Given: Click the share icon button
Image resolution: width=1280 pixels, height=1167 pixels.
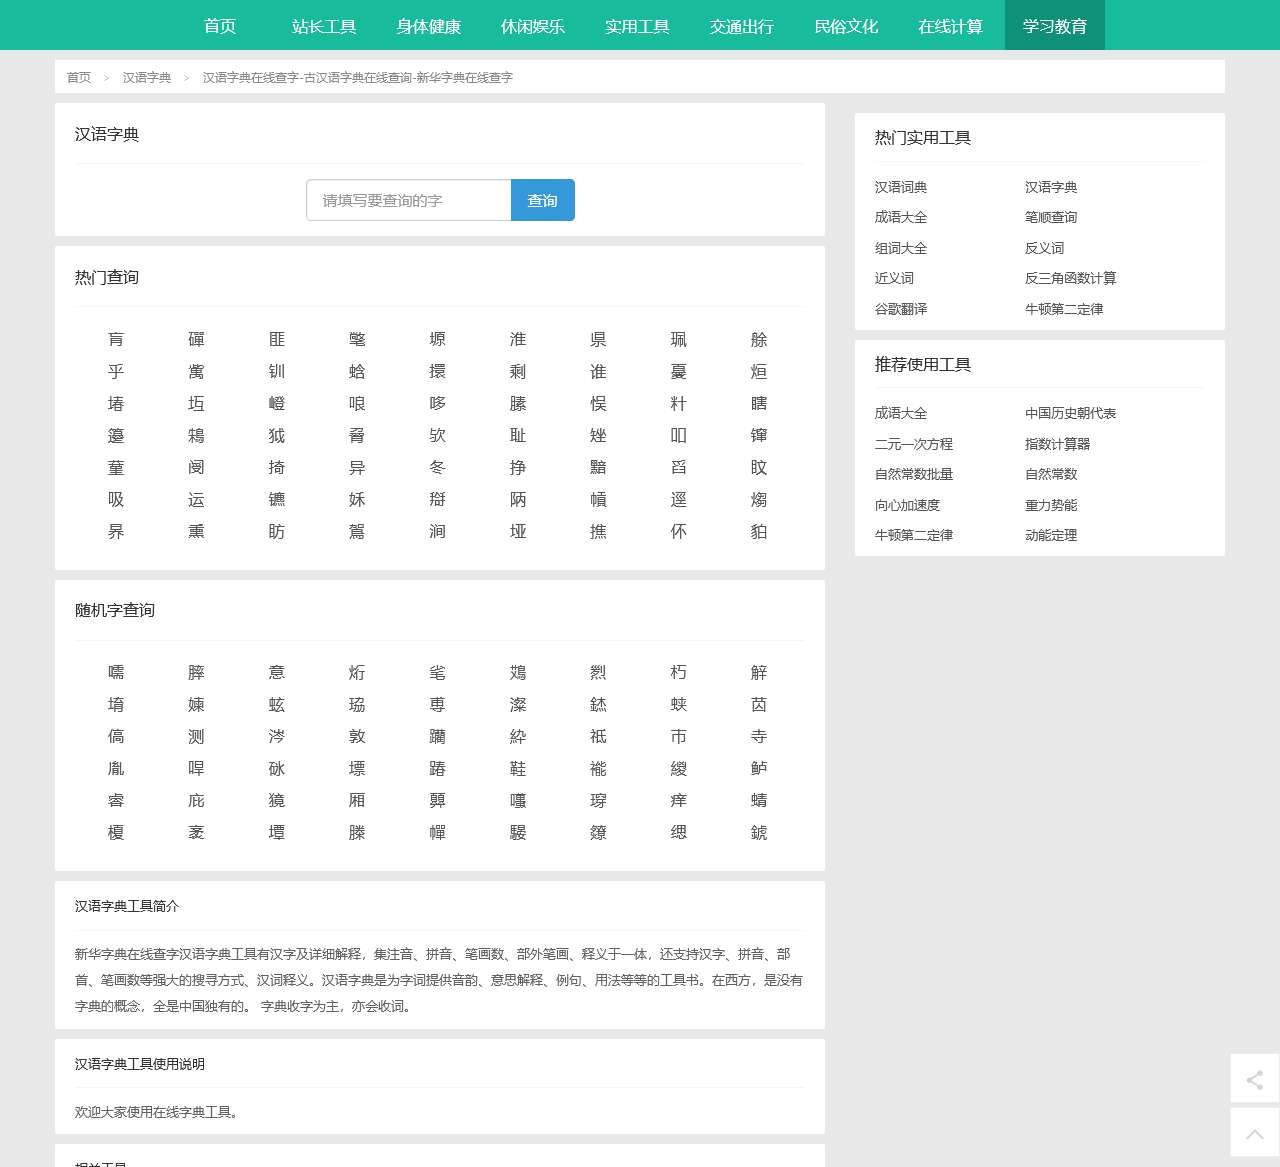Looking at the screenshot, I should [1254, 1079].
